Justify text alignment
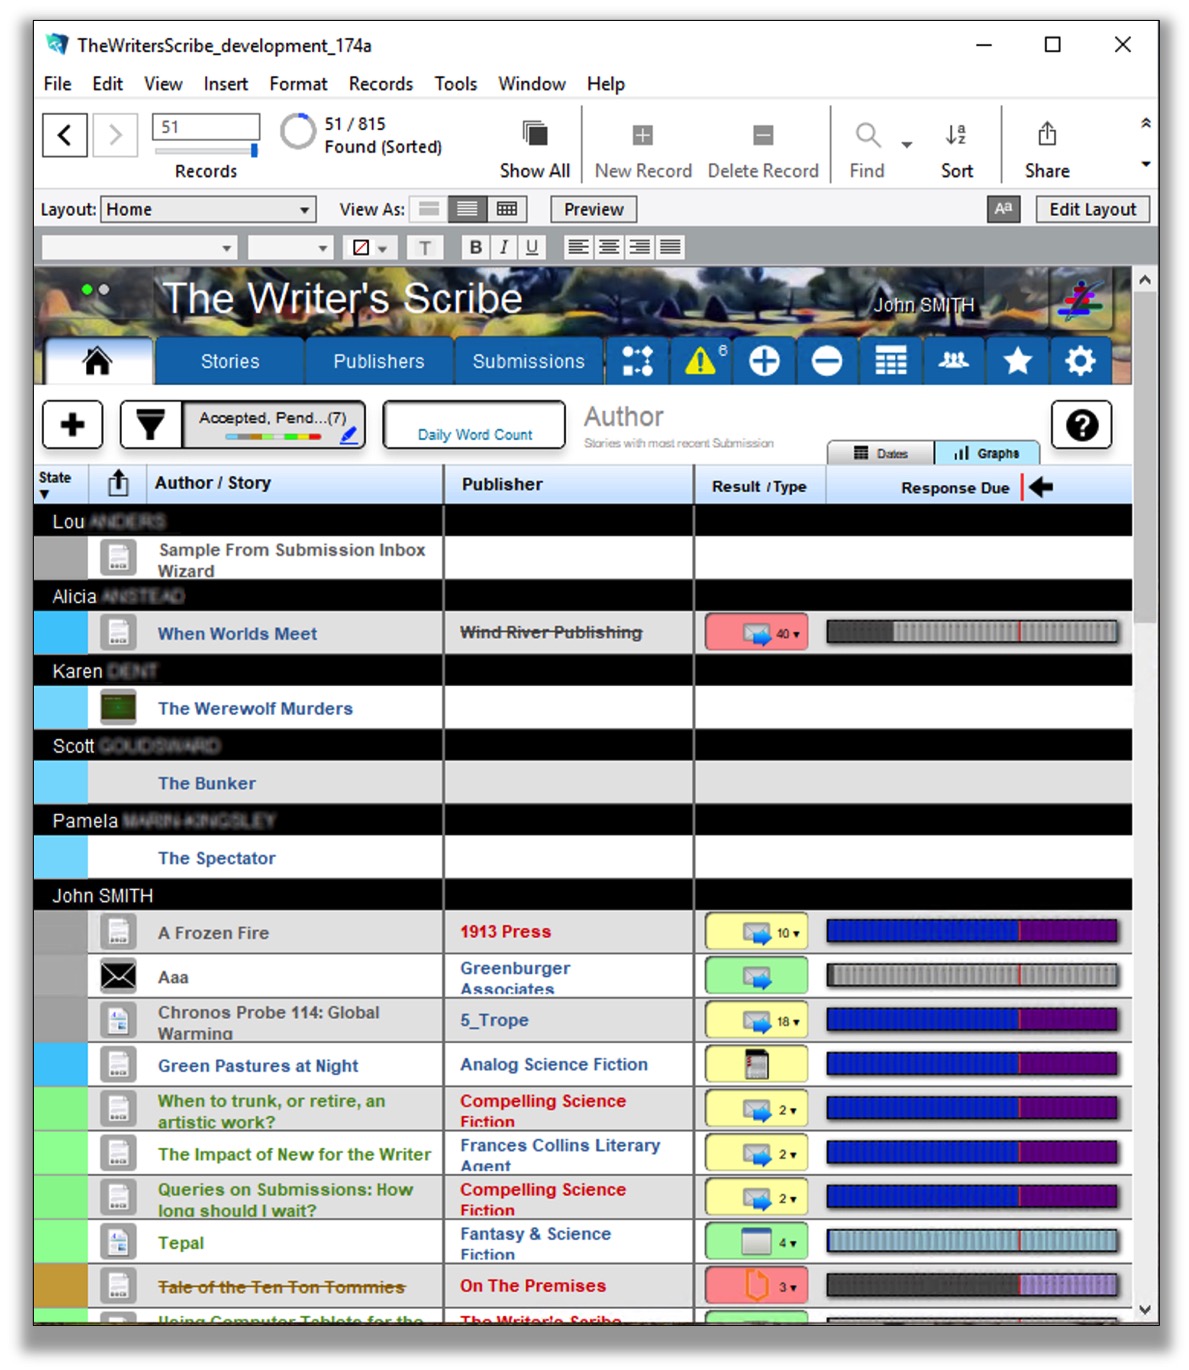 point(671,247)
